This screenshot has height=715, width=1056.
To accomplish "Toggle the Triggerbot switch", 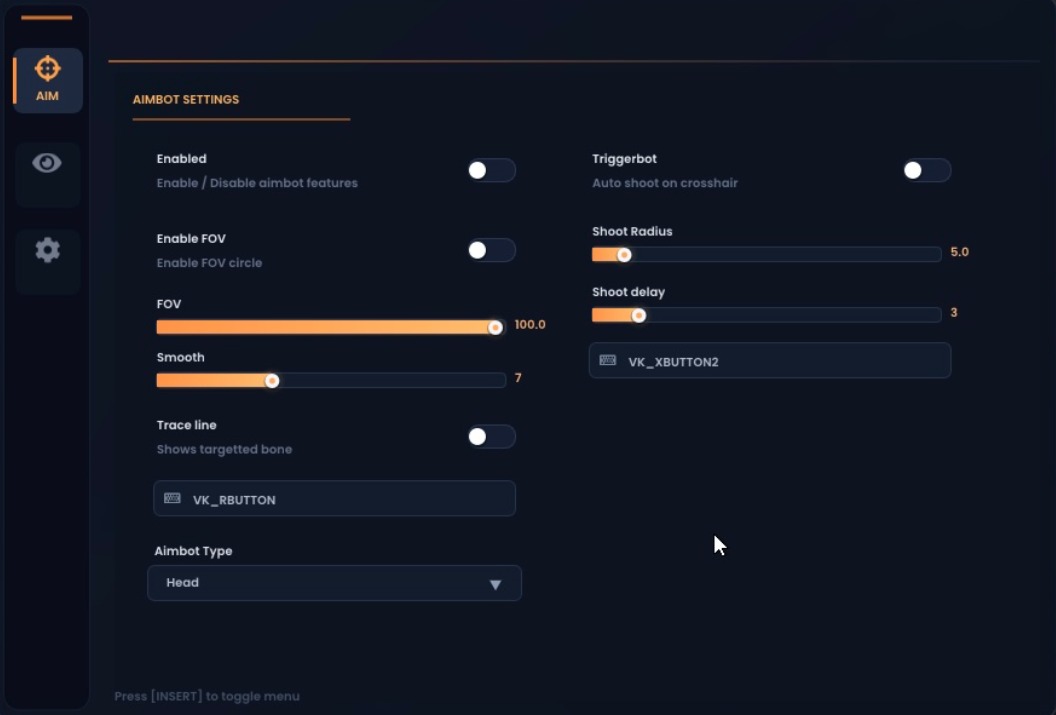I will coord(926,170).
